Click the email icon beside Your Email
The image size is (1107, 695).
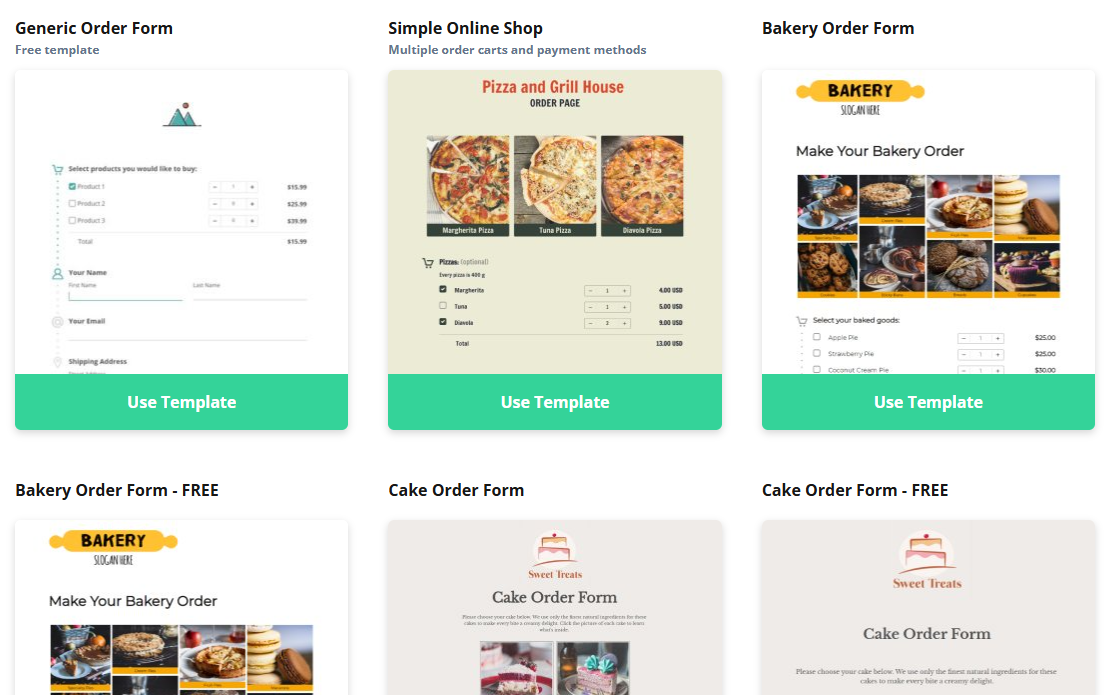click(58, 322)
